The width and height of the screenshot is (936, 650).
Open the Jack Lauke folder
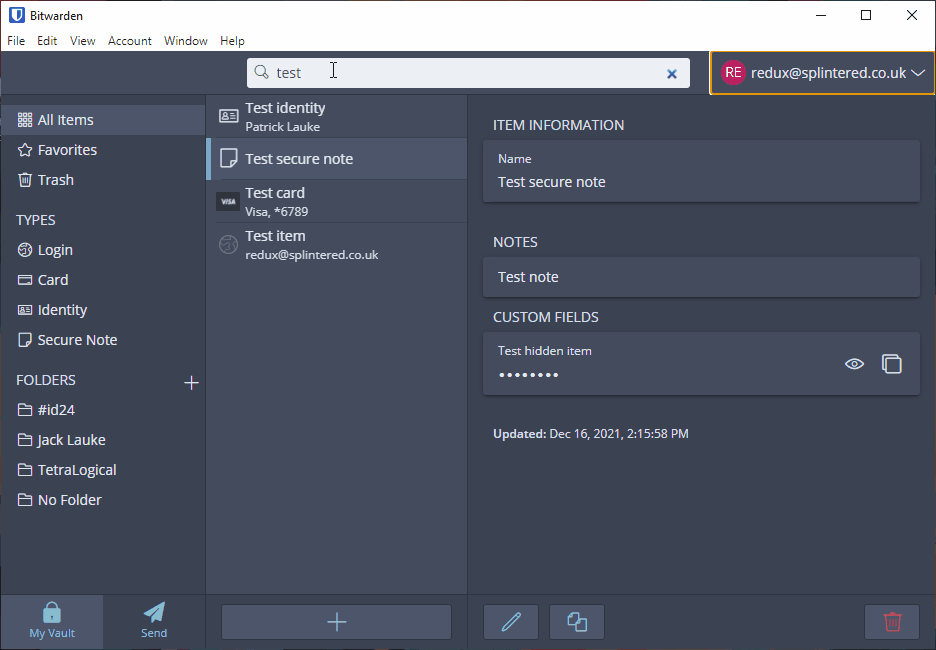[x=61, y=440]
